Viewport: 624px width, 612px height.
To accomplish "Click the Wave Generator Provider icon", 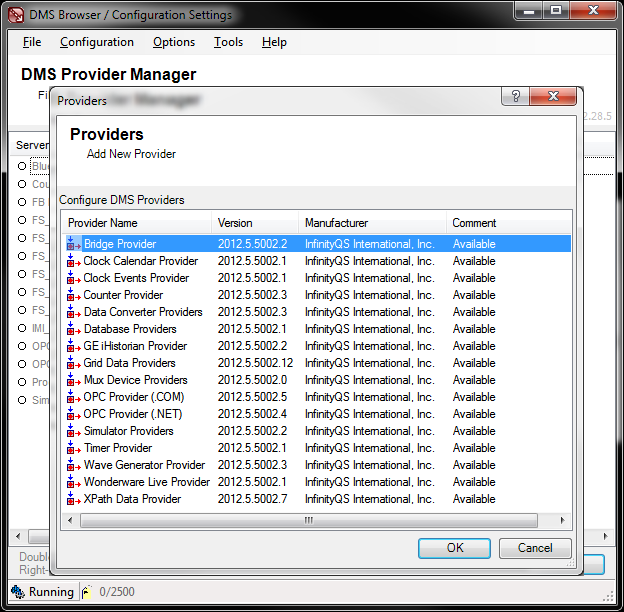I will (x=74, y=465).
